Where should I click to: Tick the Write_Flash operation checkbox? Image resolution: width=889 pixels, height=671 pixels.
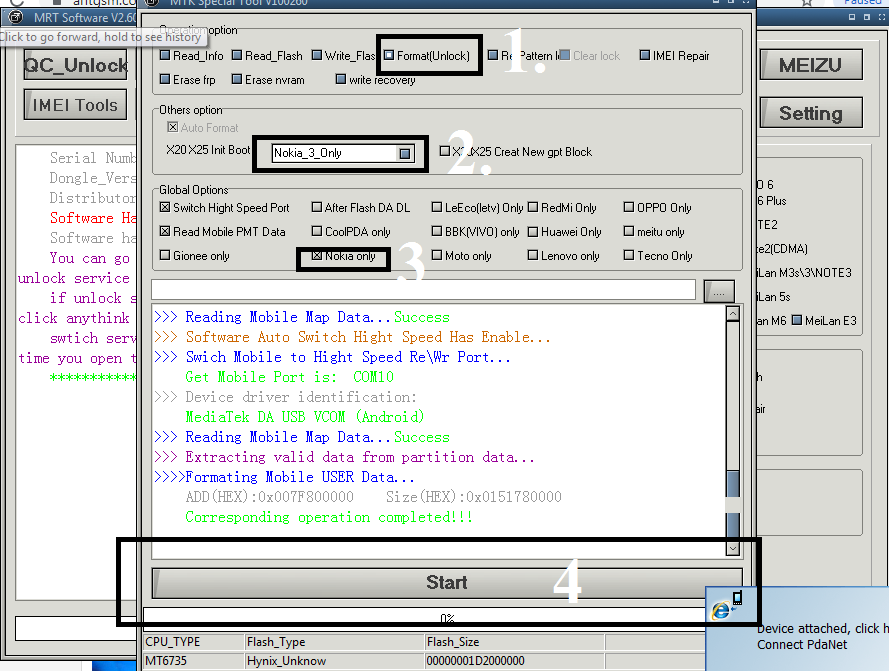click(x=317, y=56)
